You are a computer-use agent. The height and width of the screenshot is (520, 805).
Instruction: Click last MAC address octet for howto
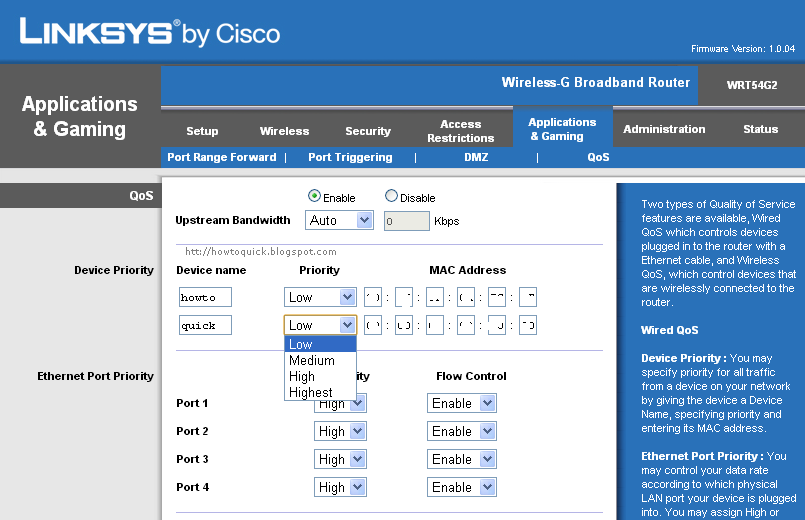click(528, 297)
